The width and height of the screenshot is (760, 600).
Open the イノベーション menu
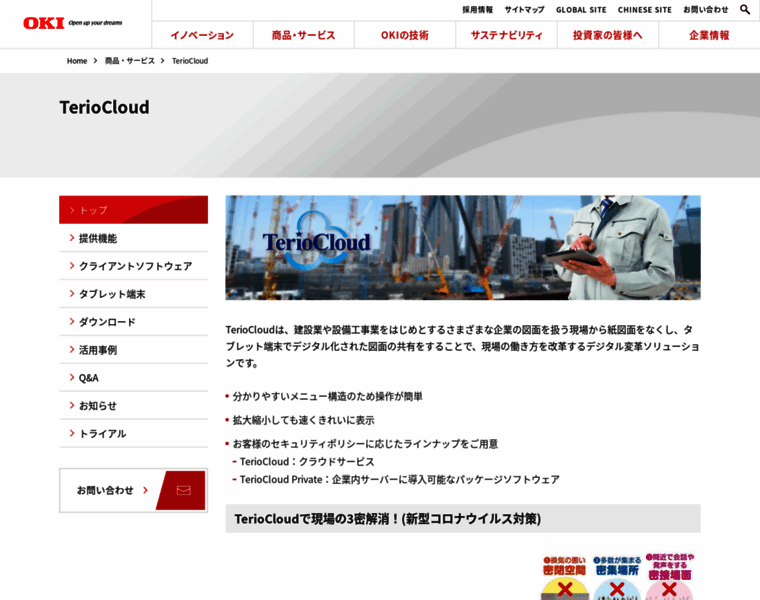202,35
